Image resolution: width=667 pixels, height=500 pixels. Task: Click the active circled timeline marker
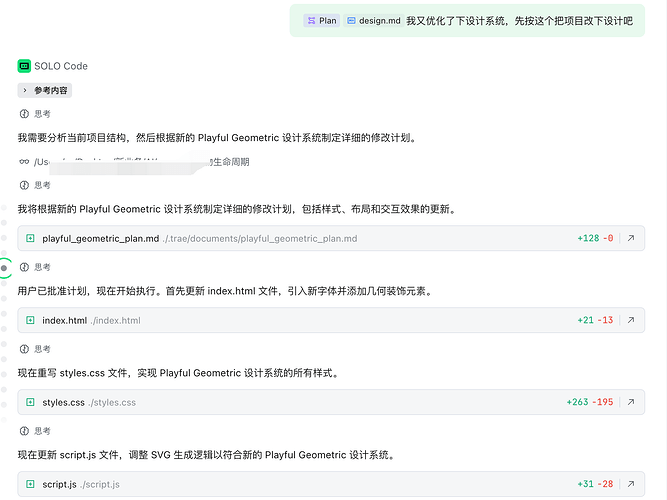[5, 268]
